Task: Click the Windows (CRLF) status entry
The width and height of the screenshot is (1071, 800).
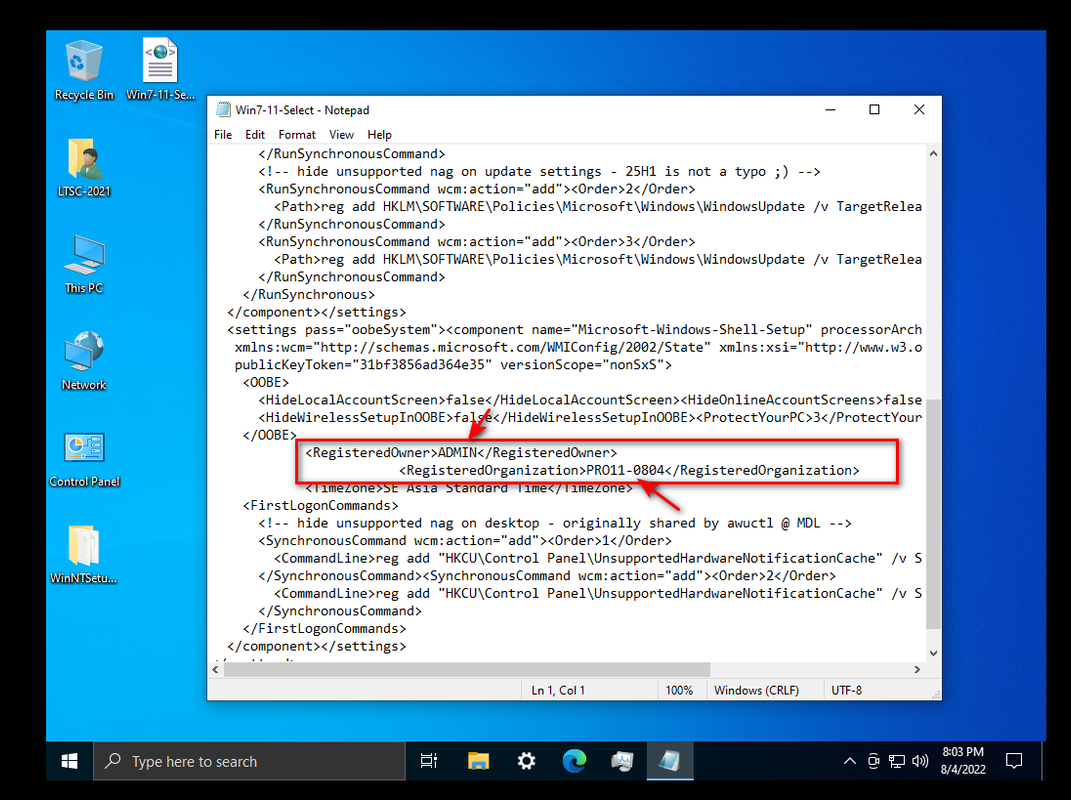Action: click(756, 690)
